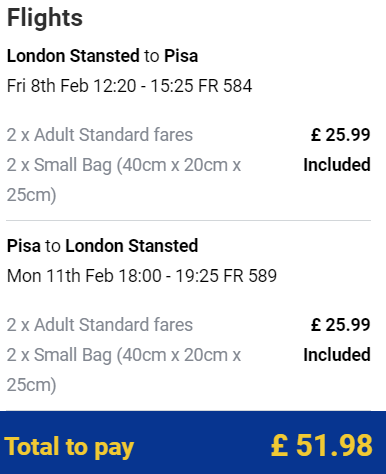This screenshot has width=386, height=474.
Task: Click flight number FR 584
Action: [x=225, y=86]
